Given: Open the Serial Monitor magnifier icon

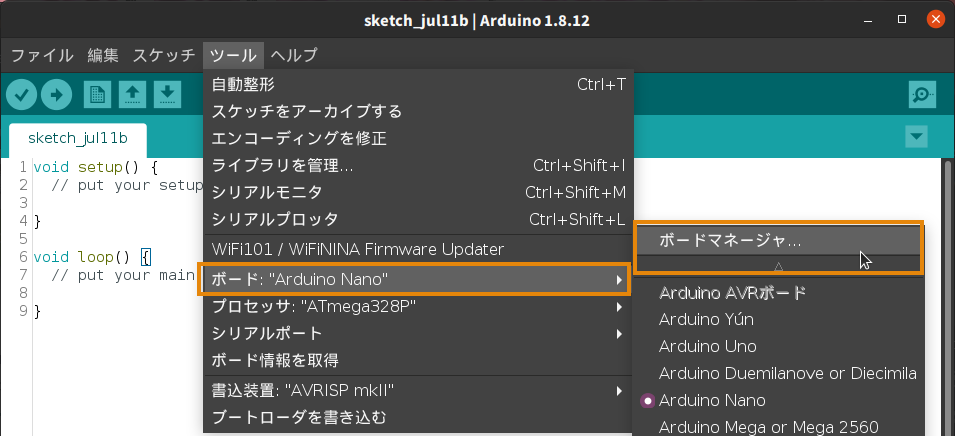Looking at the screenshot, I should (922, 95).
